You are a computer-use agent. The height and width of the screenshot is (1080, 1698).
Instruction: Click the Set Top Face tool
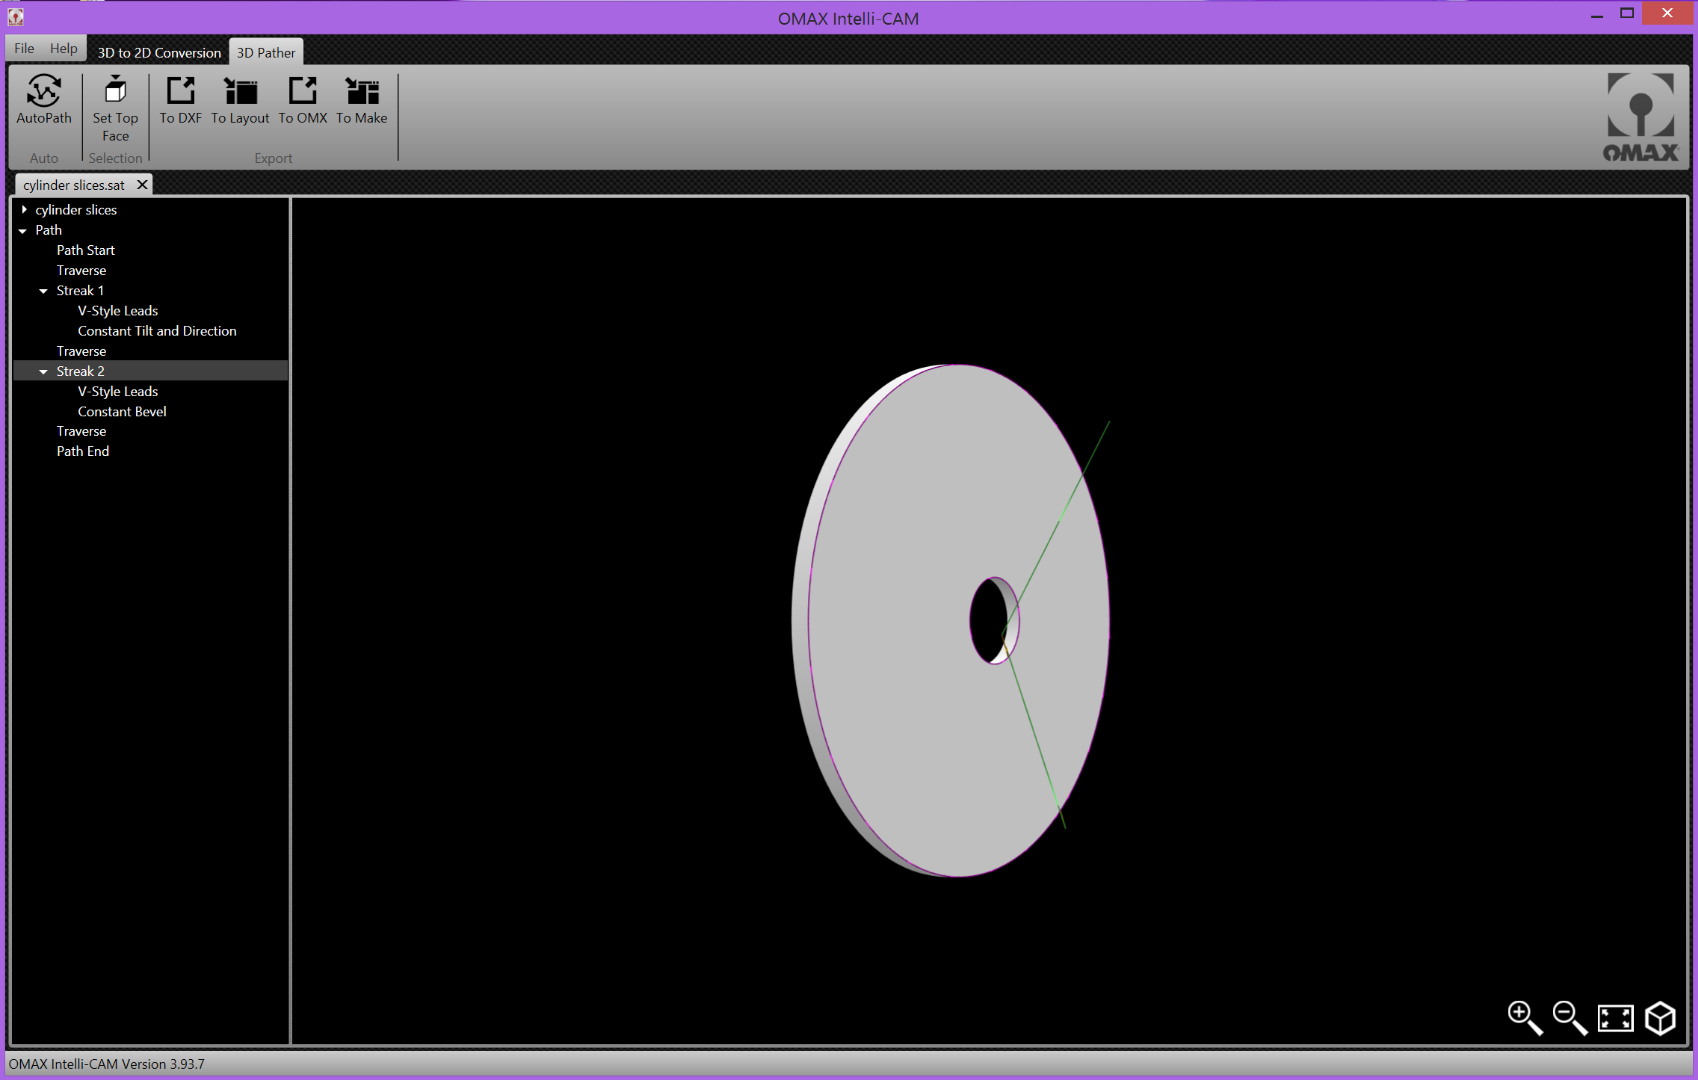coord(115,109)
